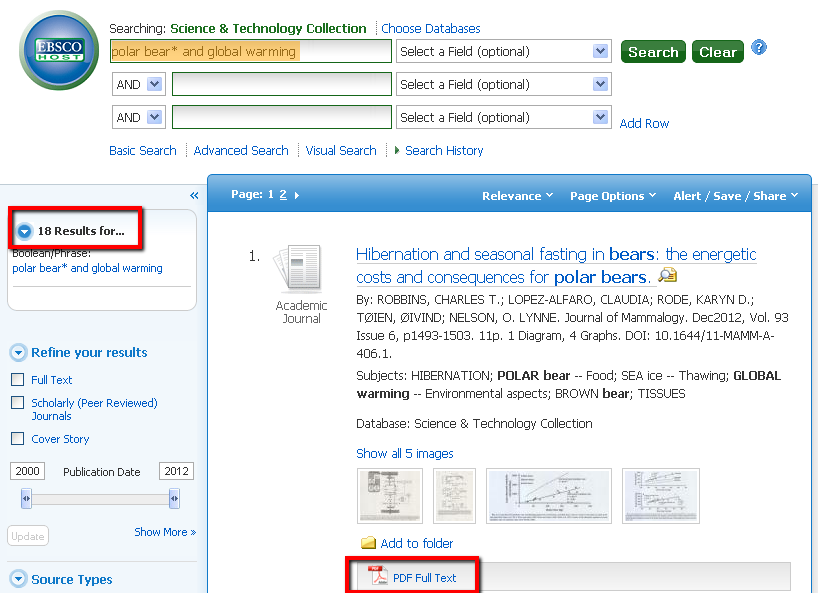This screenshot has height=593, width=818.
Task: Click the Add to folder icon
Action: coord(368,543)
